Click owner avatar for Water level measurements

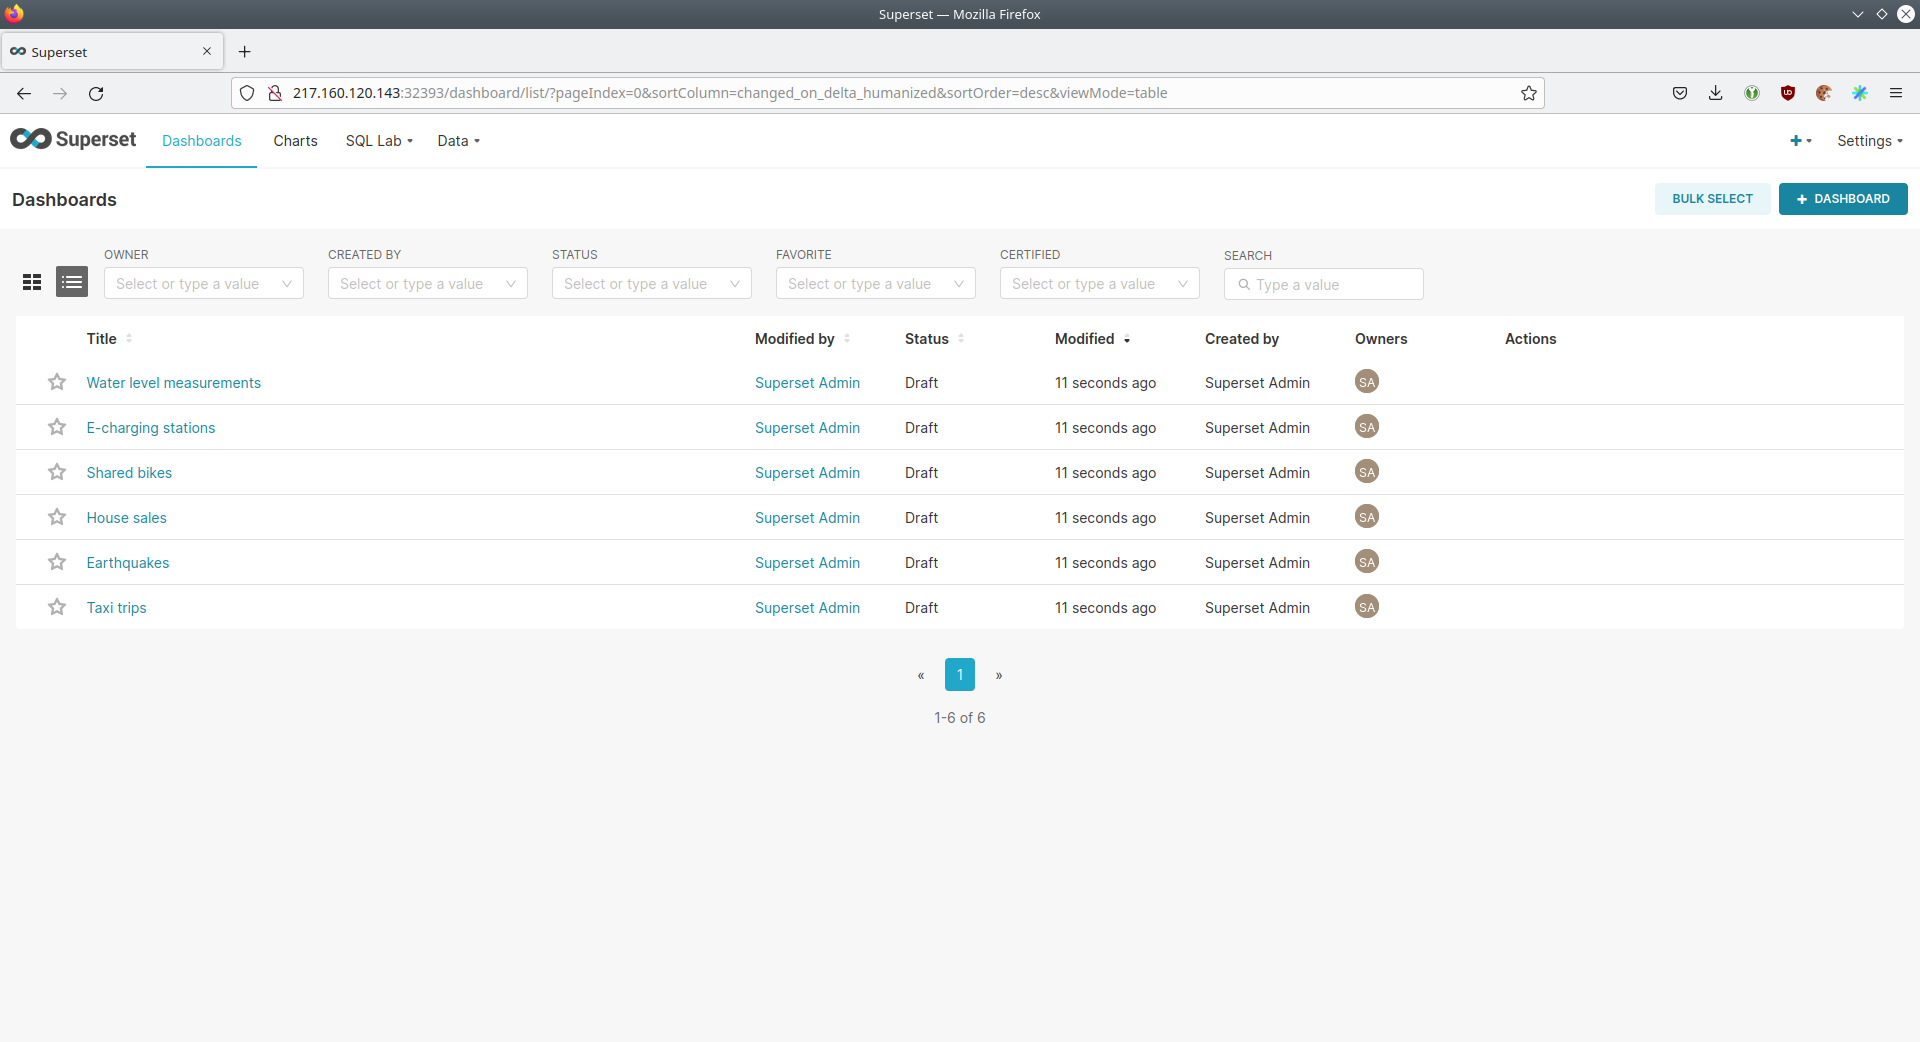coord(1366,382)
